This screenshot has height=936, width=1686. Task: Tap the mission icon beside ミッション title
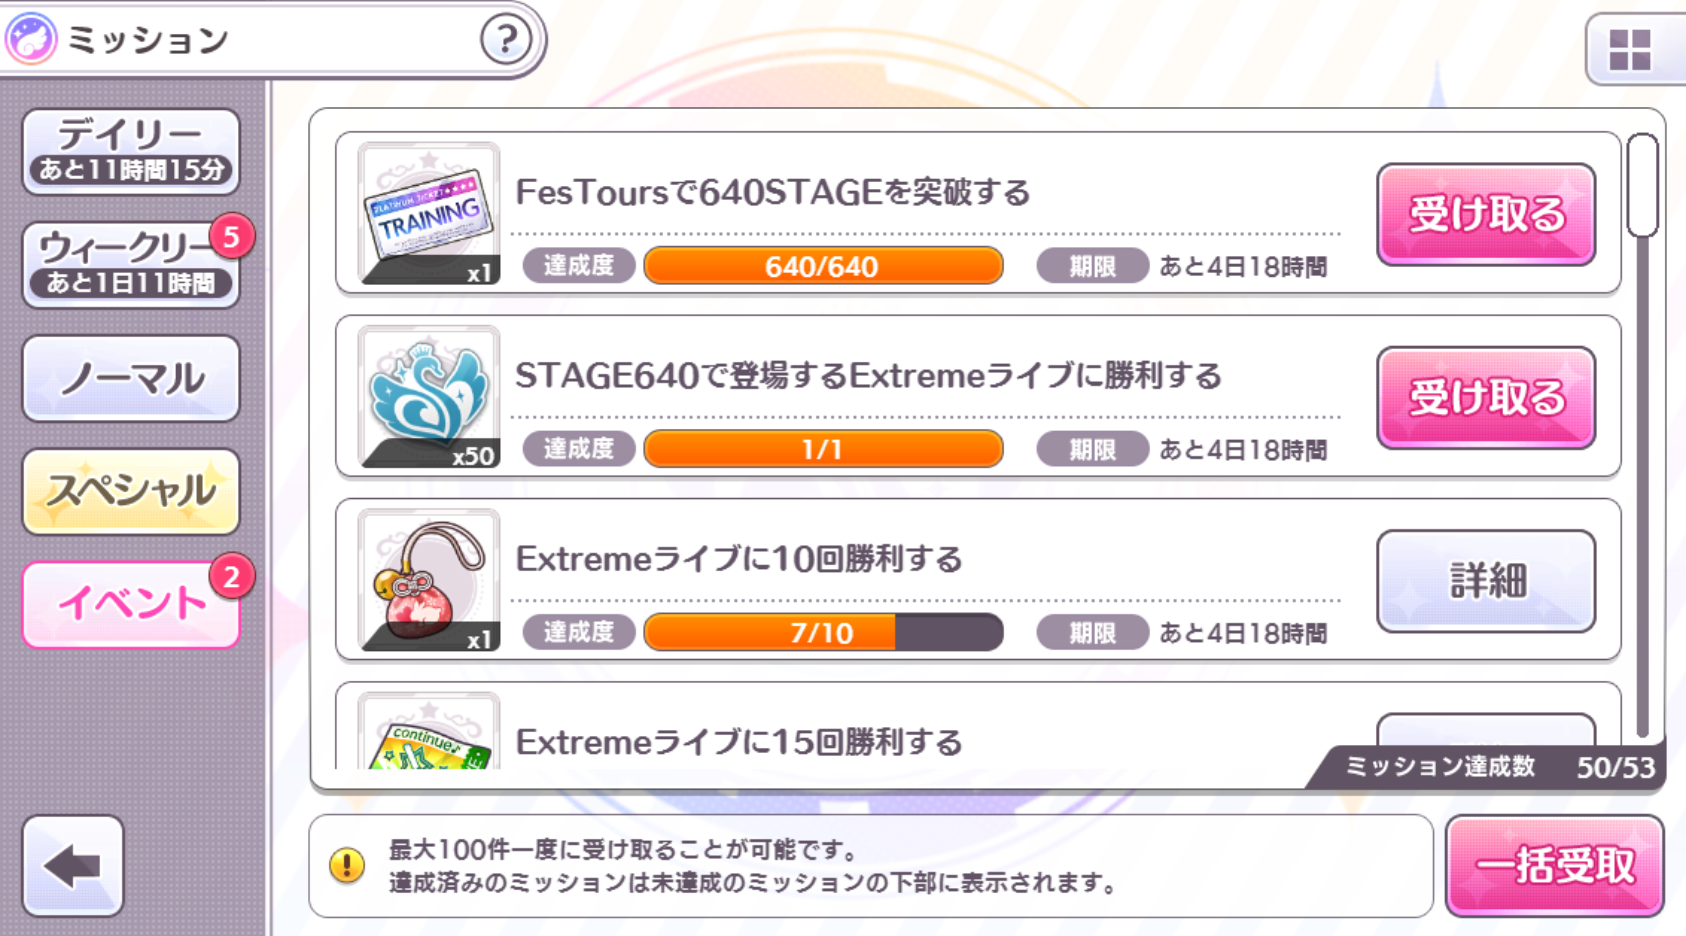click(x=31, y=40)
